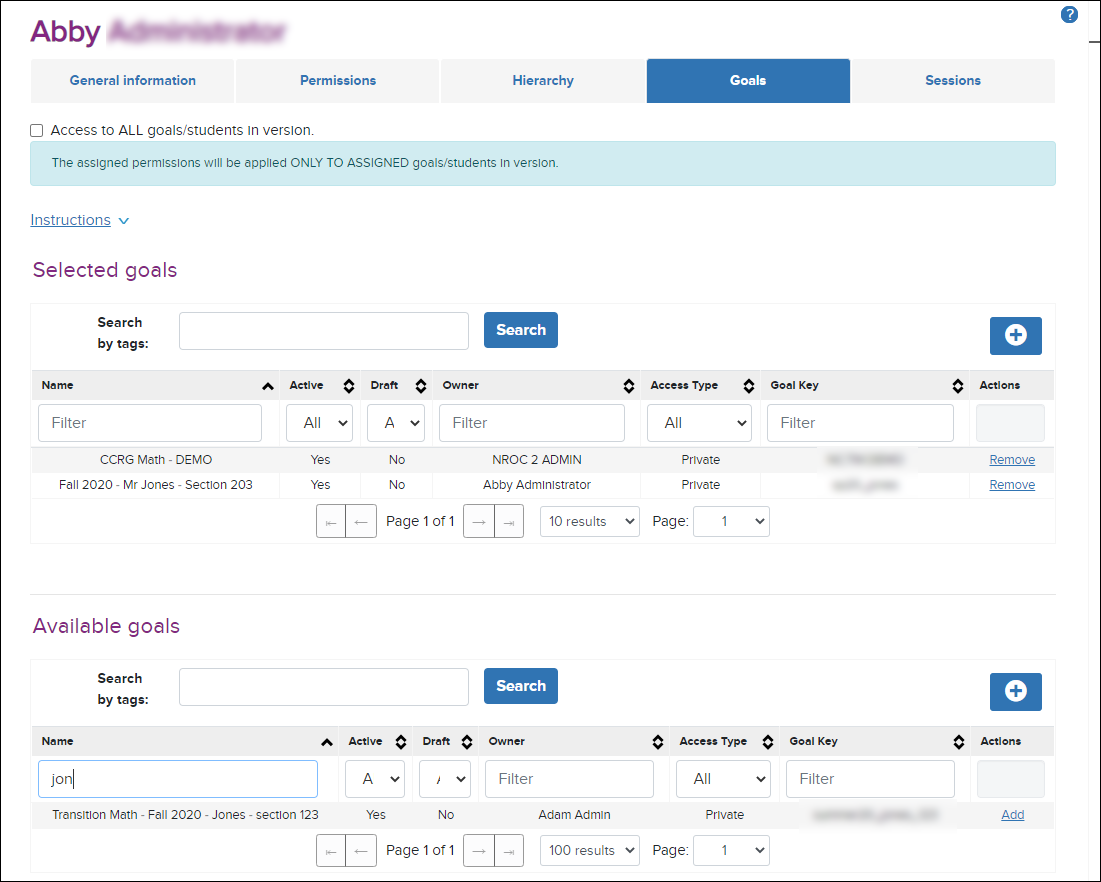Image resolution: width=1101 pixels, height=882 pixels.
Task: Open Active filter dropdown in Available goals
Action: coord(375,779)
